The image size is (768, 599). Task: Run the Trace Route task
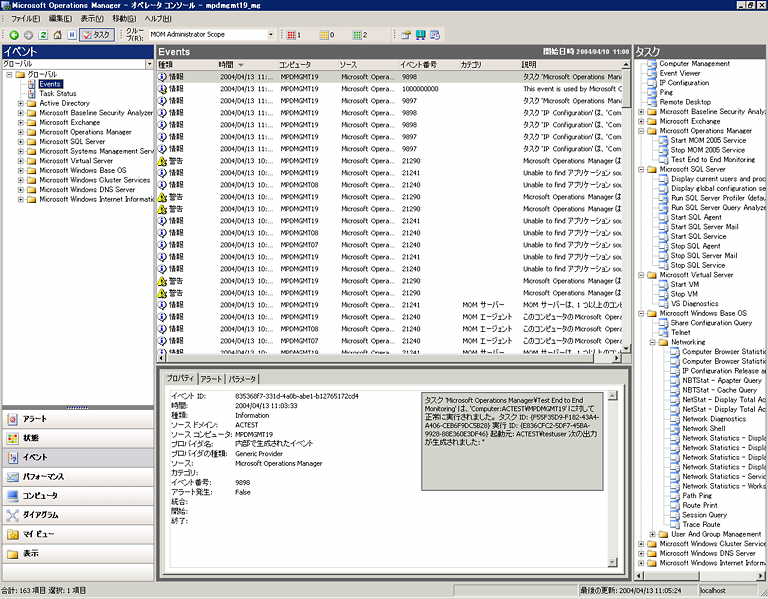click(701, 525)
